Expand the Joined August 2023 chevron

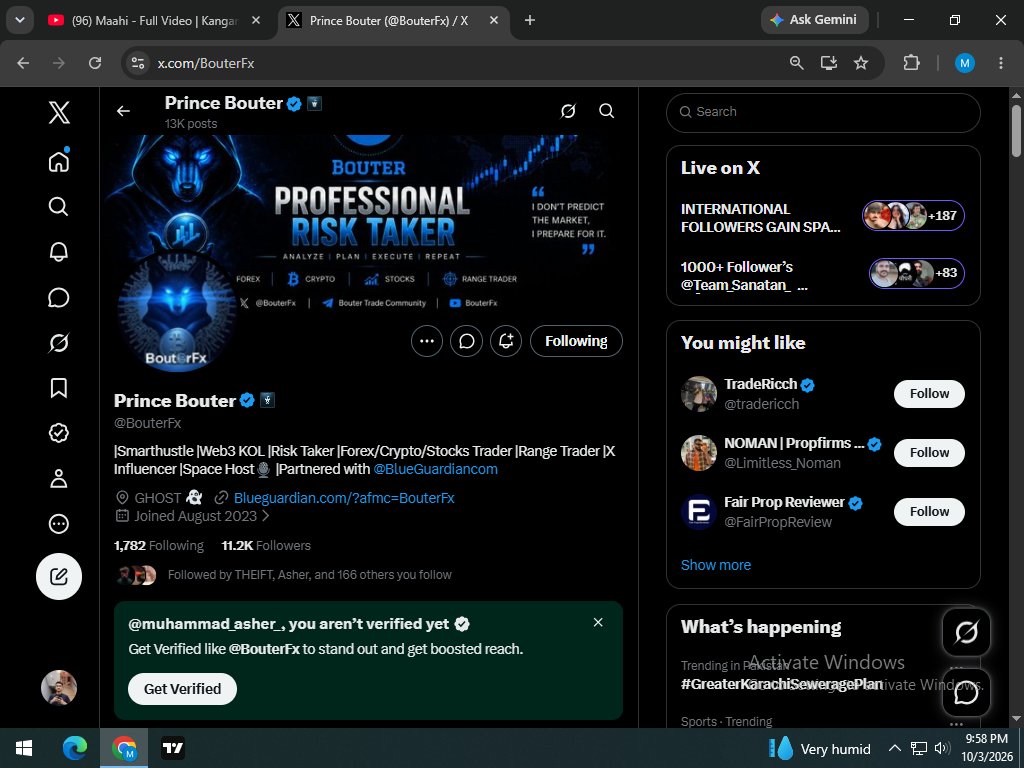266,516
